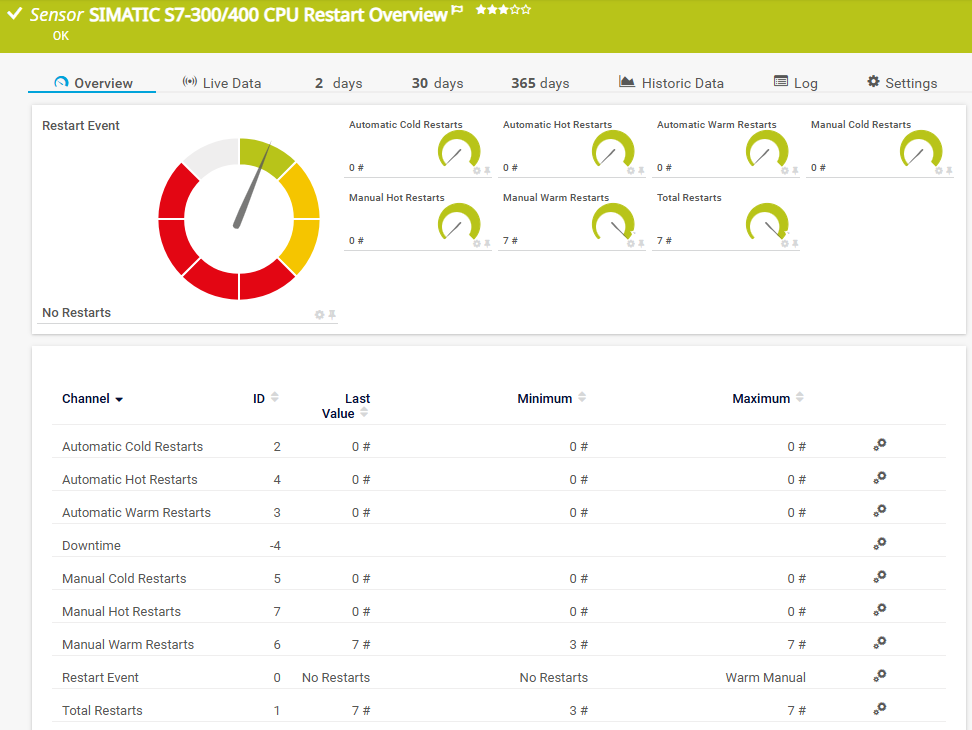The width and height of the screenshot is (972, 730).
Task: Click the Total Restarts channel link in table
Action: click(102, 711)
